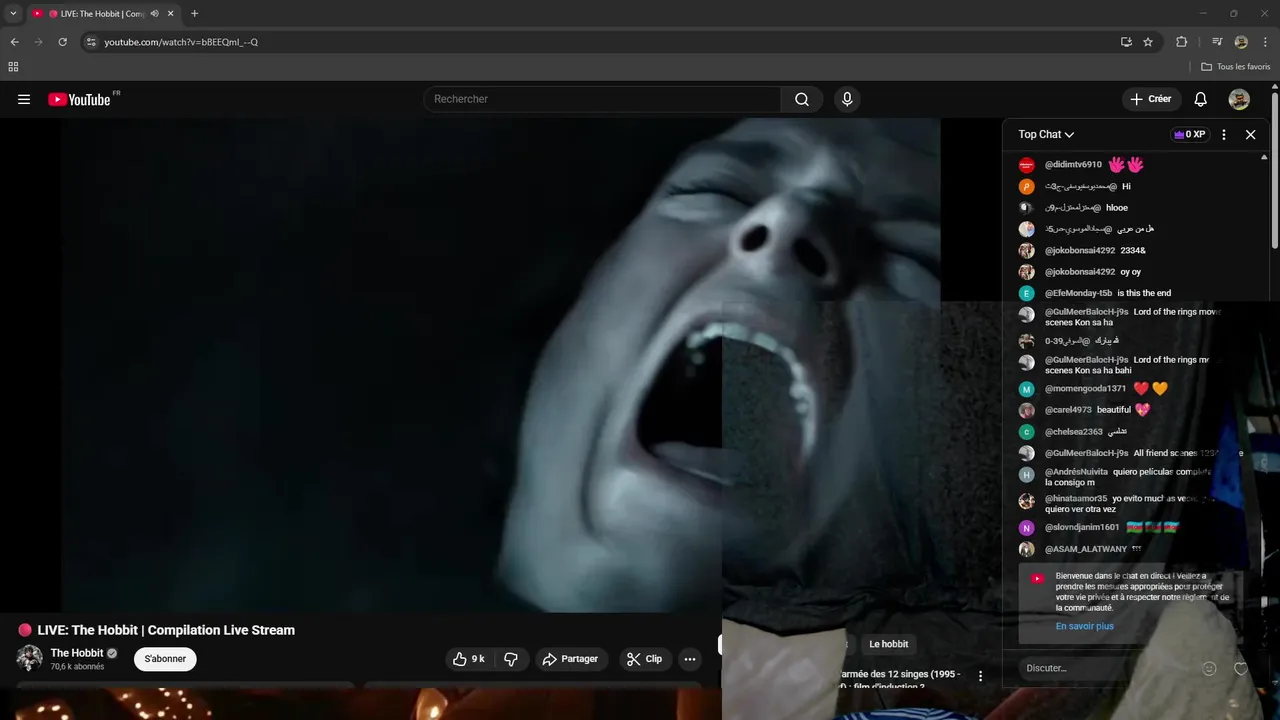Screen dimensions: 1280x720
Task: Open a new browser tab
Action: tap(194, 13)
